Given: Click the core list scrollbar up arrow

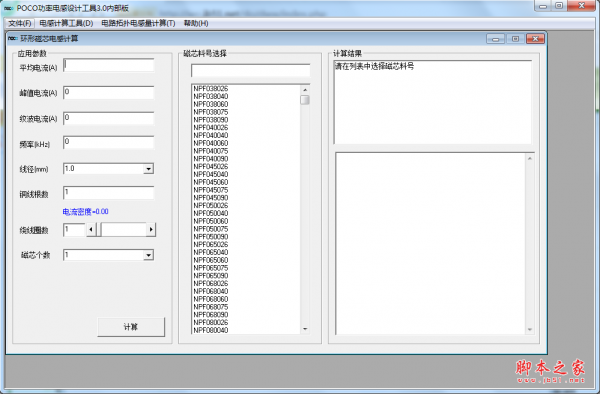Looking at the screenshot, I should tap(305, 90).
